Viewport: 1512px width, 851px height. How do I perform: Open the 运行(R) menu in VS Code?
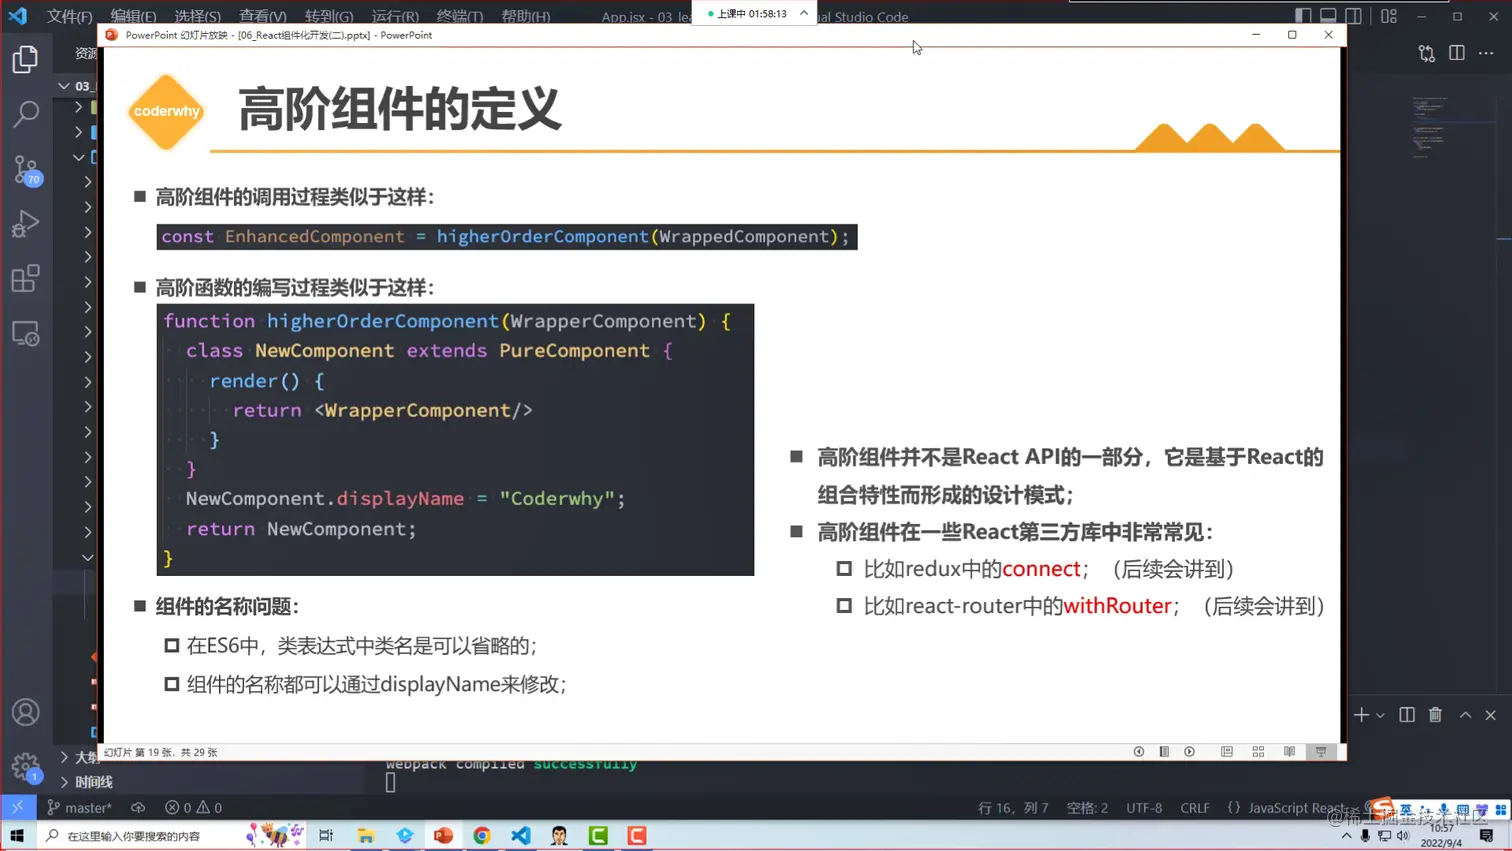pos(395,16)
